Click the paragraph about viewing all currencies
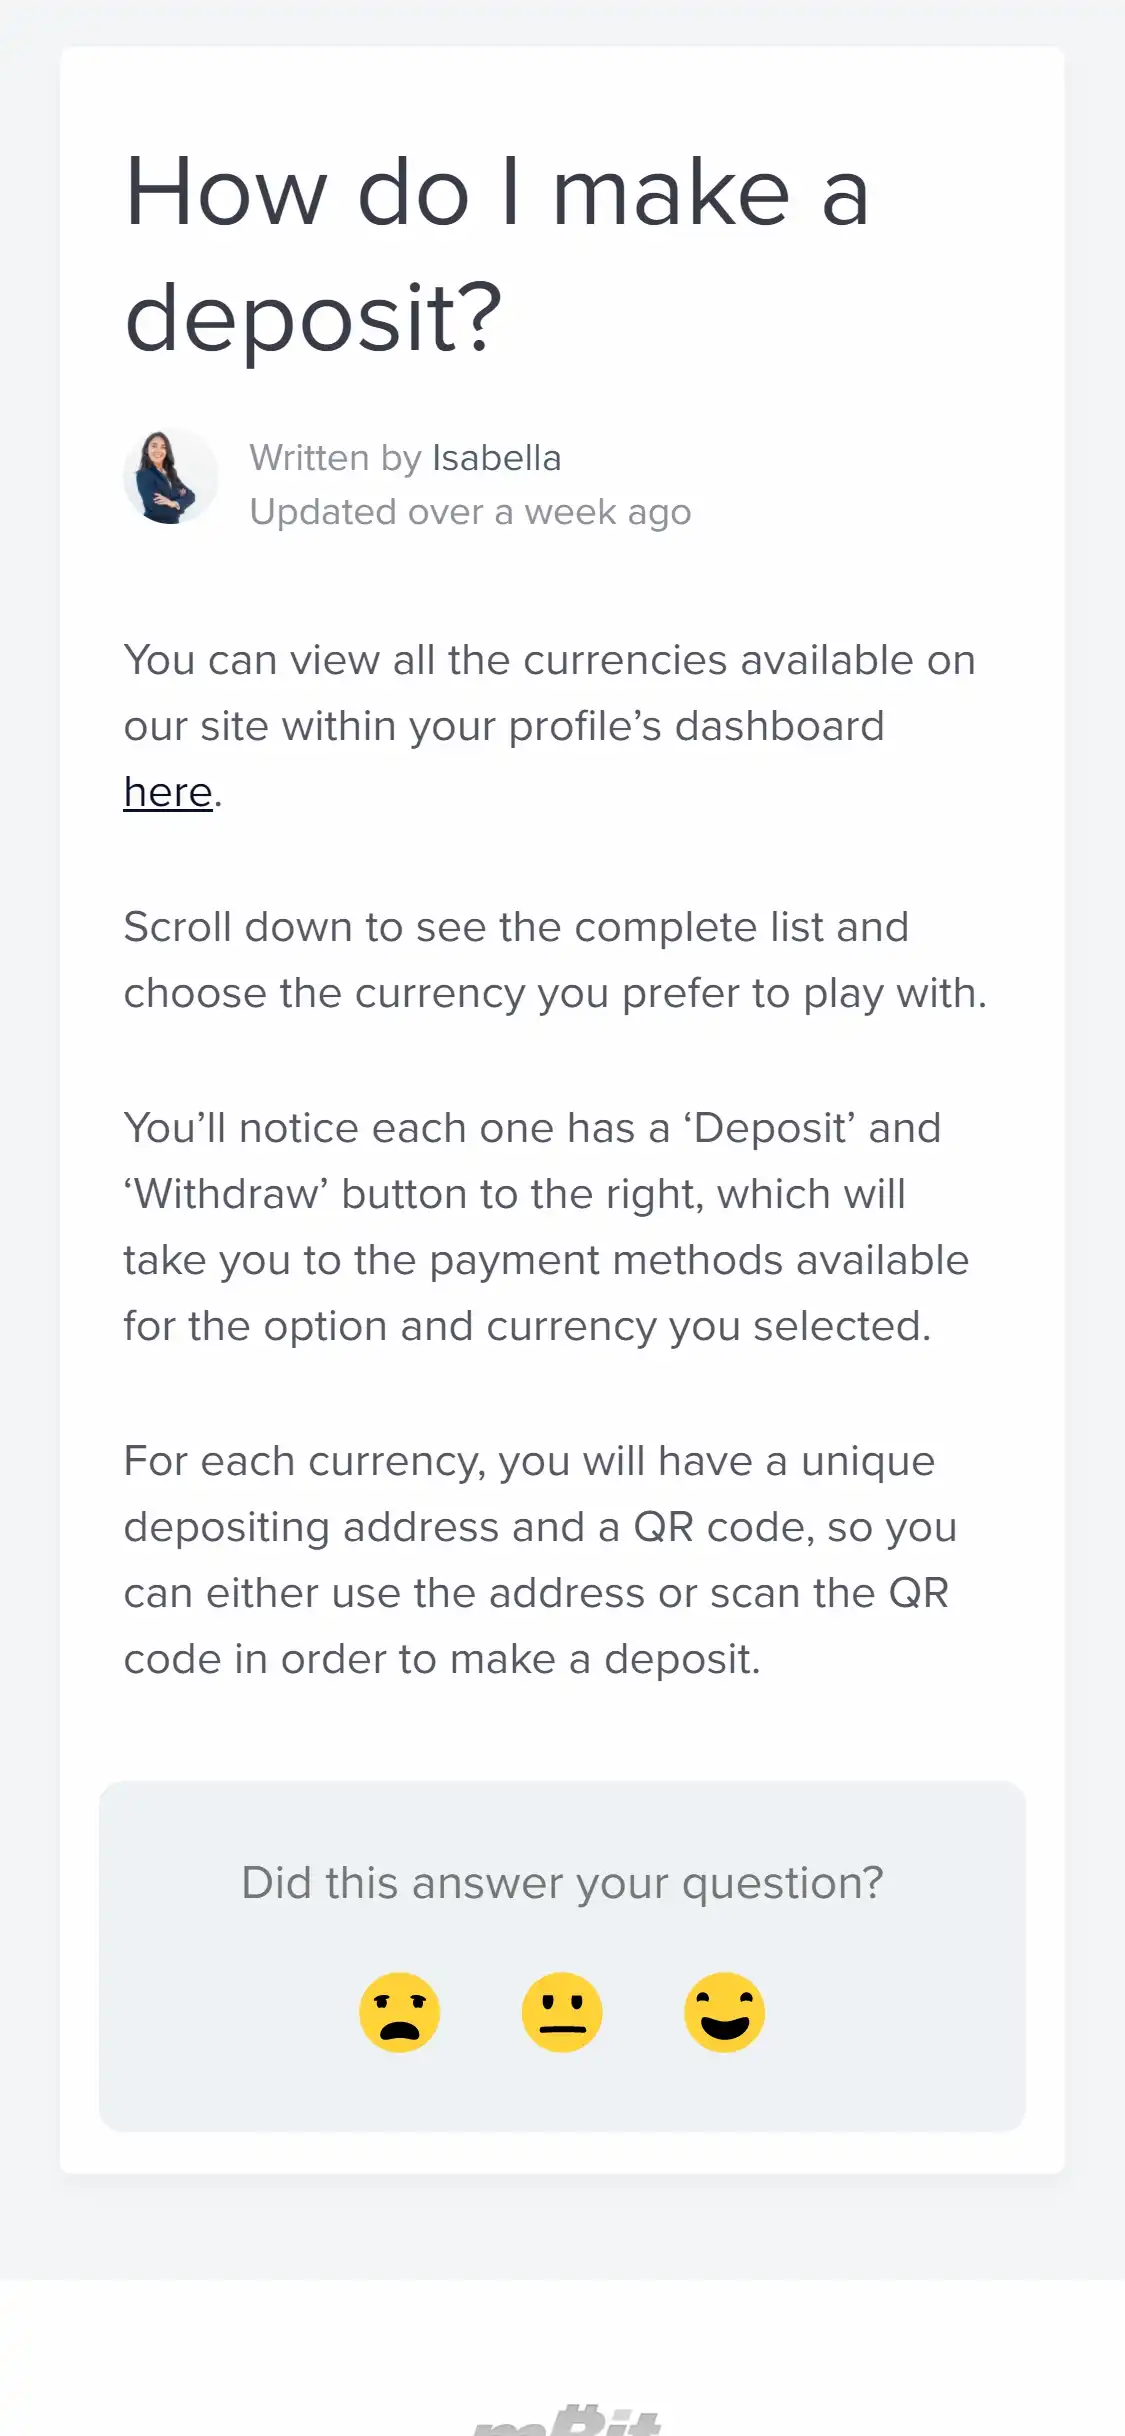Image resolution: width=1125 pixels, height=2436 pixels. (x=549, y=693)
